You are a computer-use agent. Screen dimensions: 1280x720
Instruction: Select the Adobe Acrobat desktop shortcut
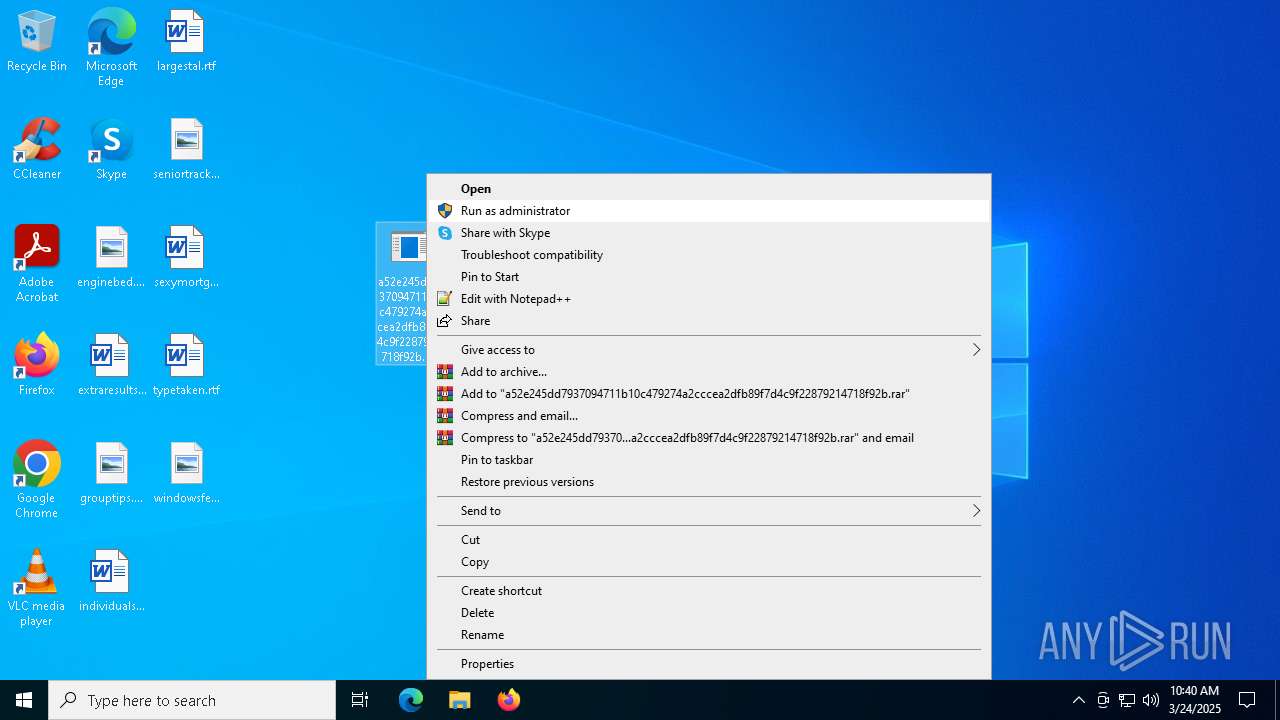point(37,264)
